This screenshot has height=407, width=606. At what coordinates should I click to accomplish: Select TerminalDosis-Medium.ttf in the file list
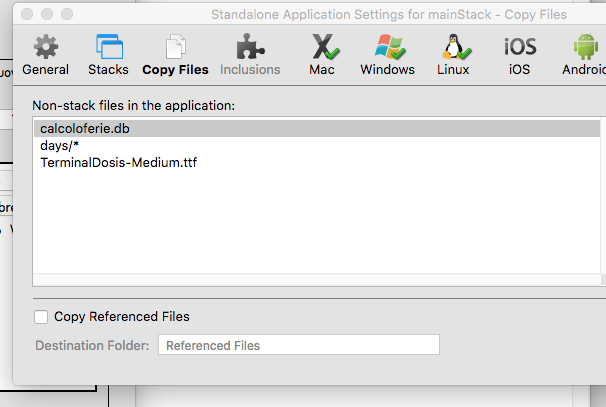click(x=118, y=162)
